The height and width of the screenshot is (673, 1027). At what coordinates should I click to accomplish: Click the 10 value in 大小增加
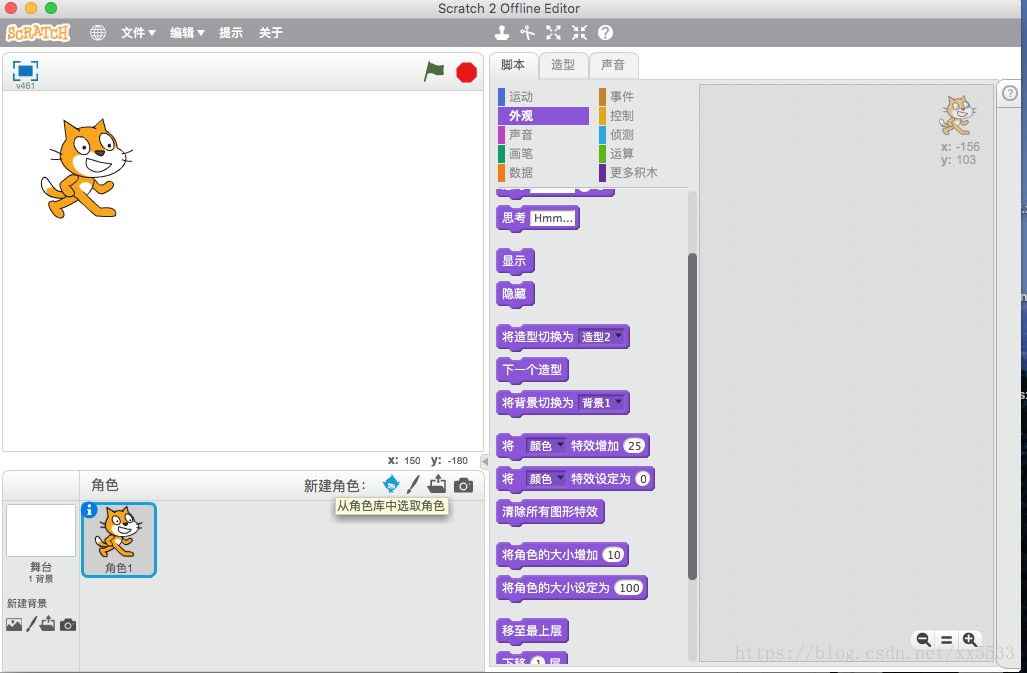click(x=614, y=555)
